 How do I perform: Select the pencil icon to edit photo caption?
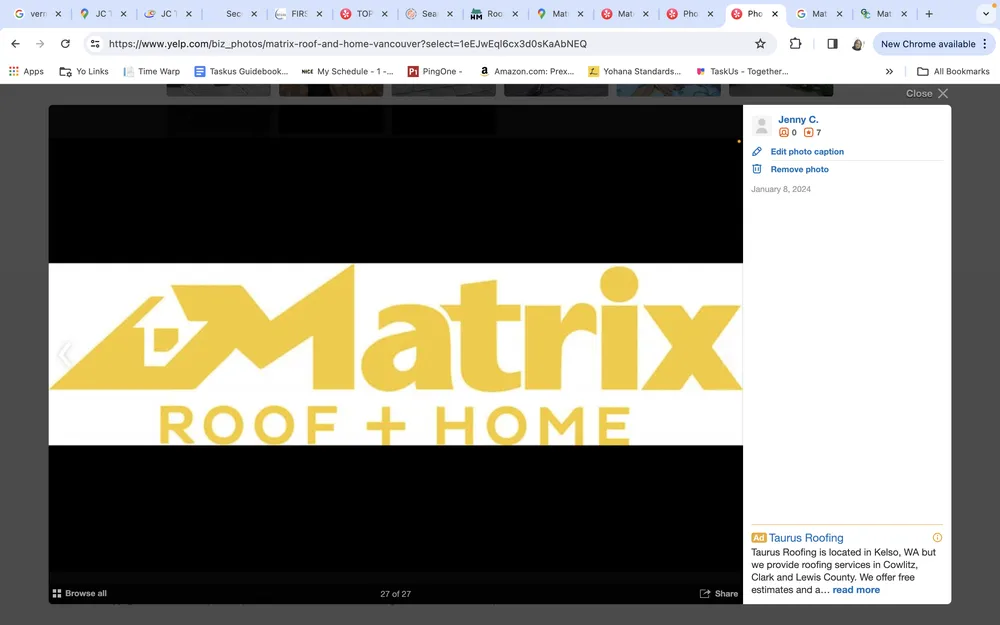pos(757,151)
